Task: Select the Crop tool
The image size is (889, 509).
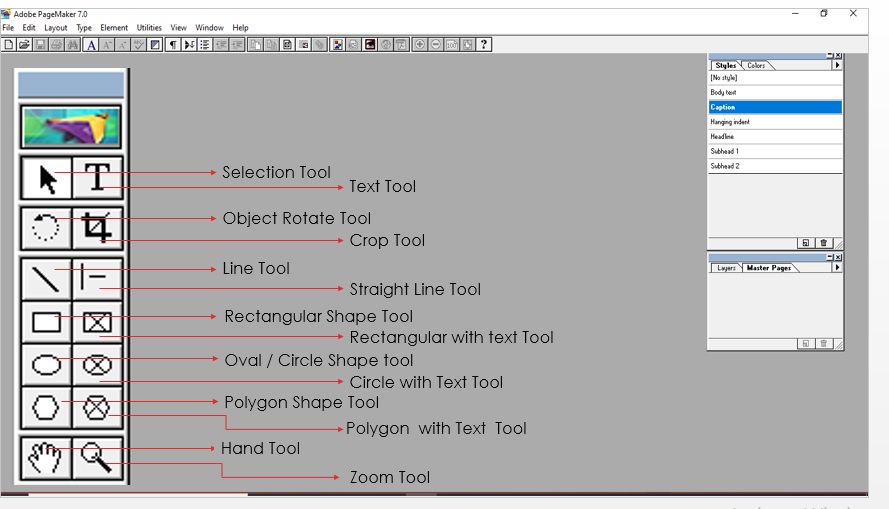Action: (98, 228)
